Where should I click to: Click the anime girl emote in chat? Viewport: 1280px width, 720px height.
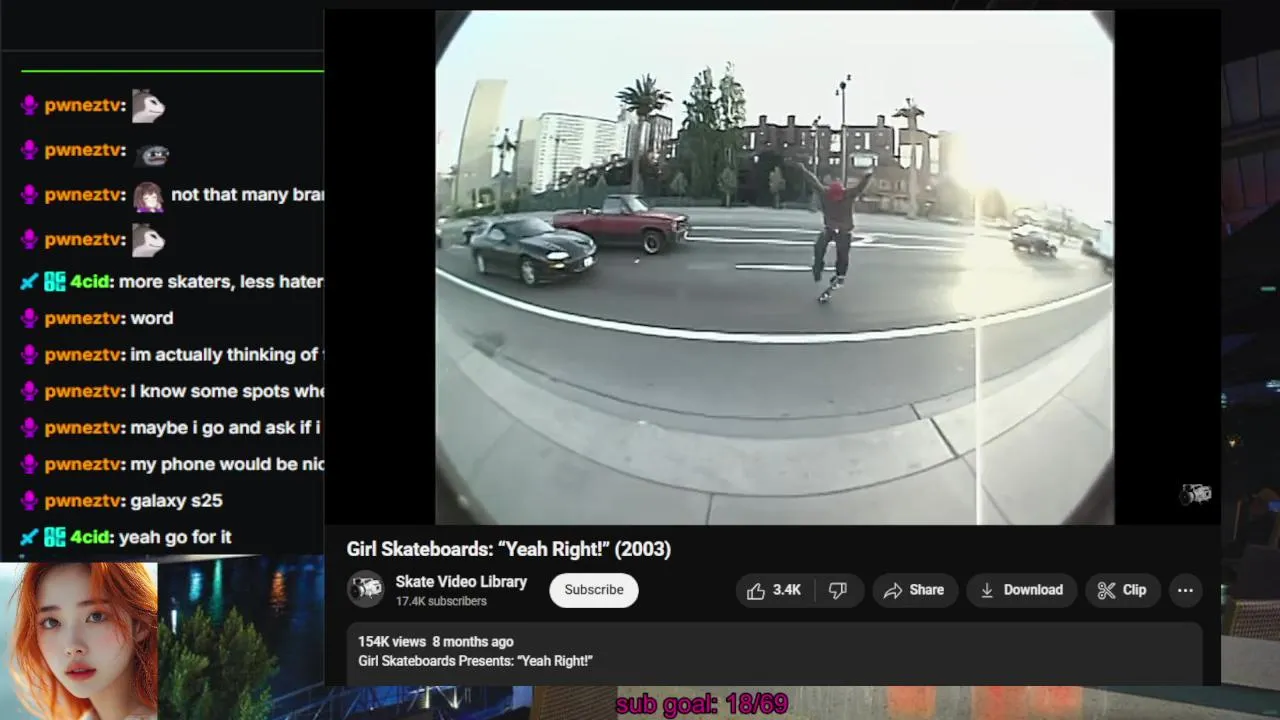tap(149, 195)
